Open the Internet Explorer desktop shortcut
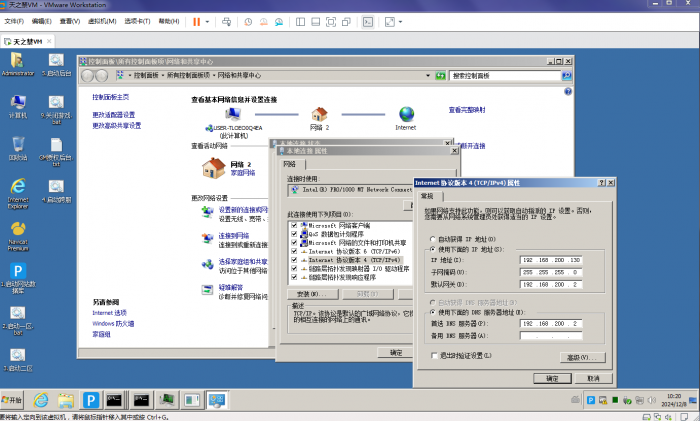The width and height of the screenshot is (700, 421). click(18, 190)
